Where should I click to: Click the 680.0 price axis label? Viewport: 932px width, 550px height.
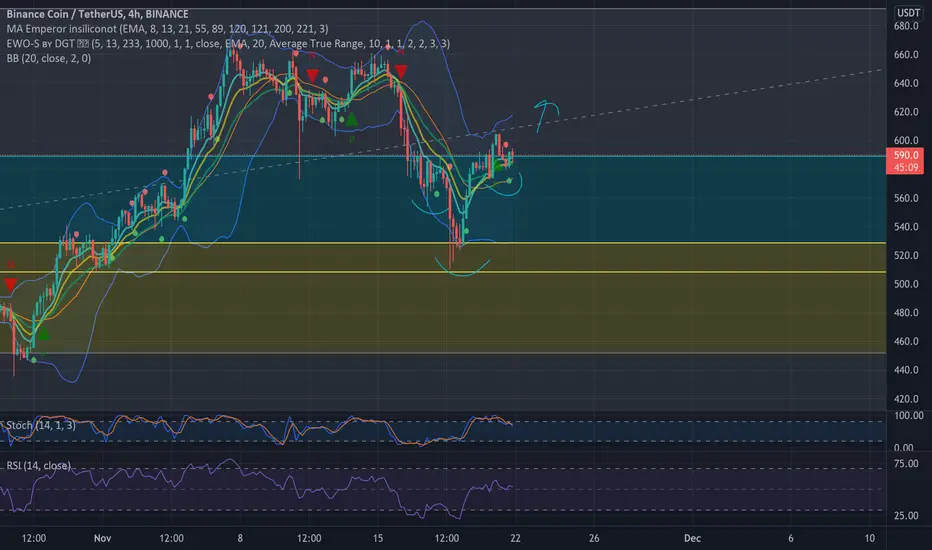click(906, 26)
